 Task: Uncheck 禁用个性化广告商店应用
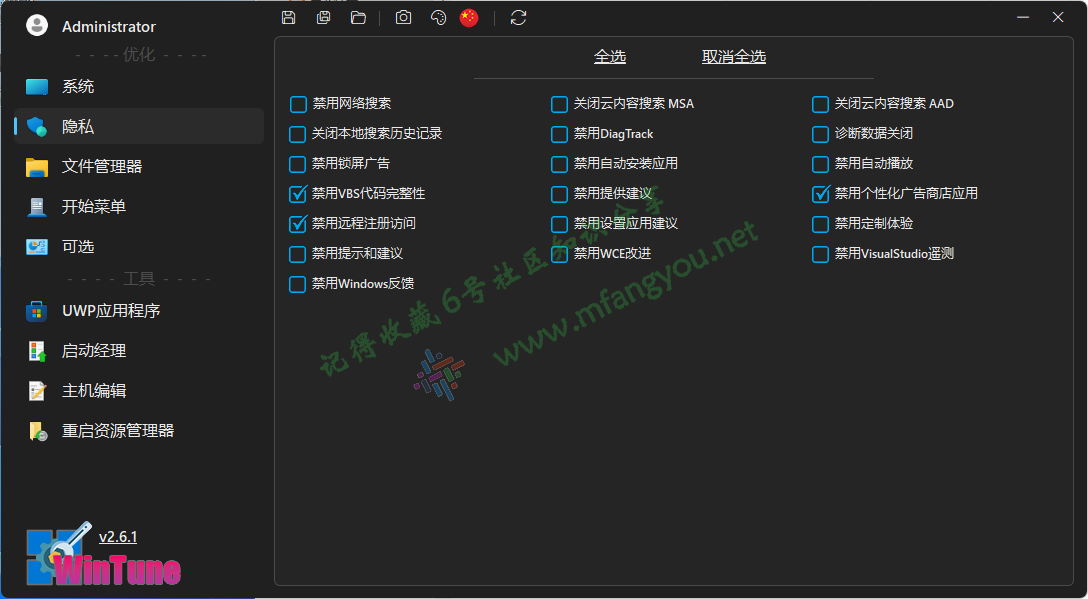[821, 194]
